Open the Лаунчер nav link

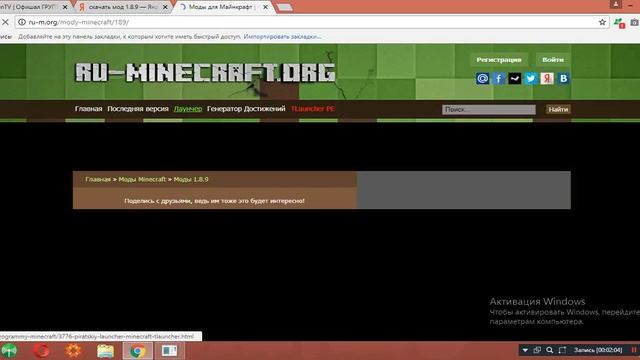pyautogui.click(x=188, y=109)
